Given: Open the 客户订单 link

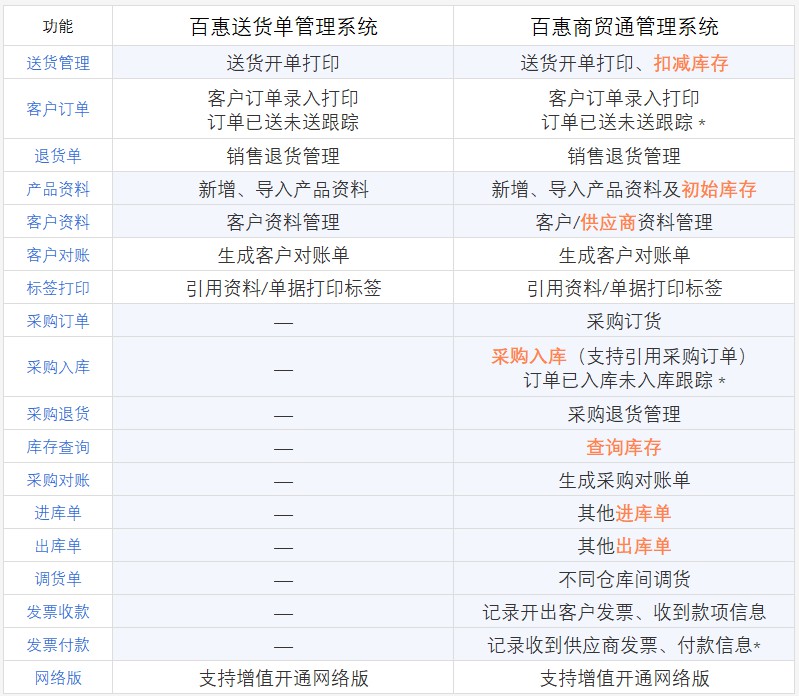Looking at the screenshot, I should click(58, 109).
